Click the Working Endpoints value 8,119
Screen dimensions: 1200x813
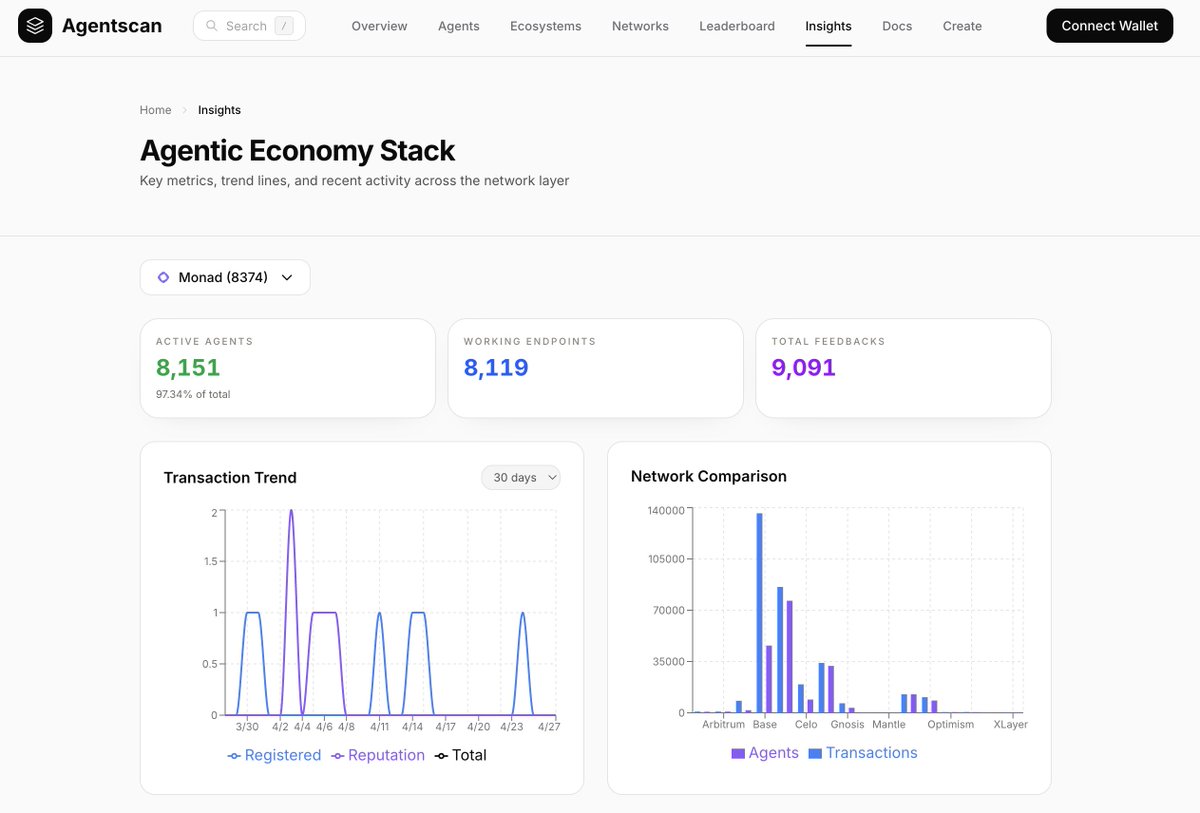coord(496,367)
